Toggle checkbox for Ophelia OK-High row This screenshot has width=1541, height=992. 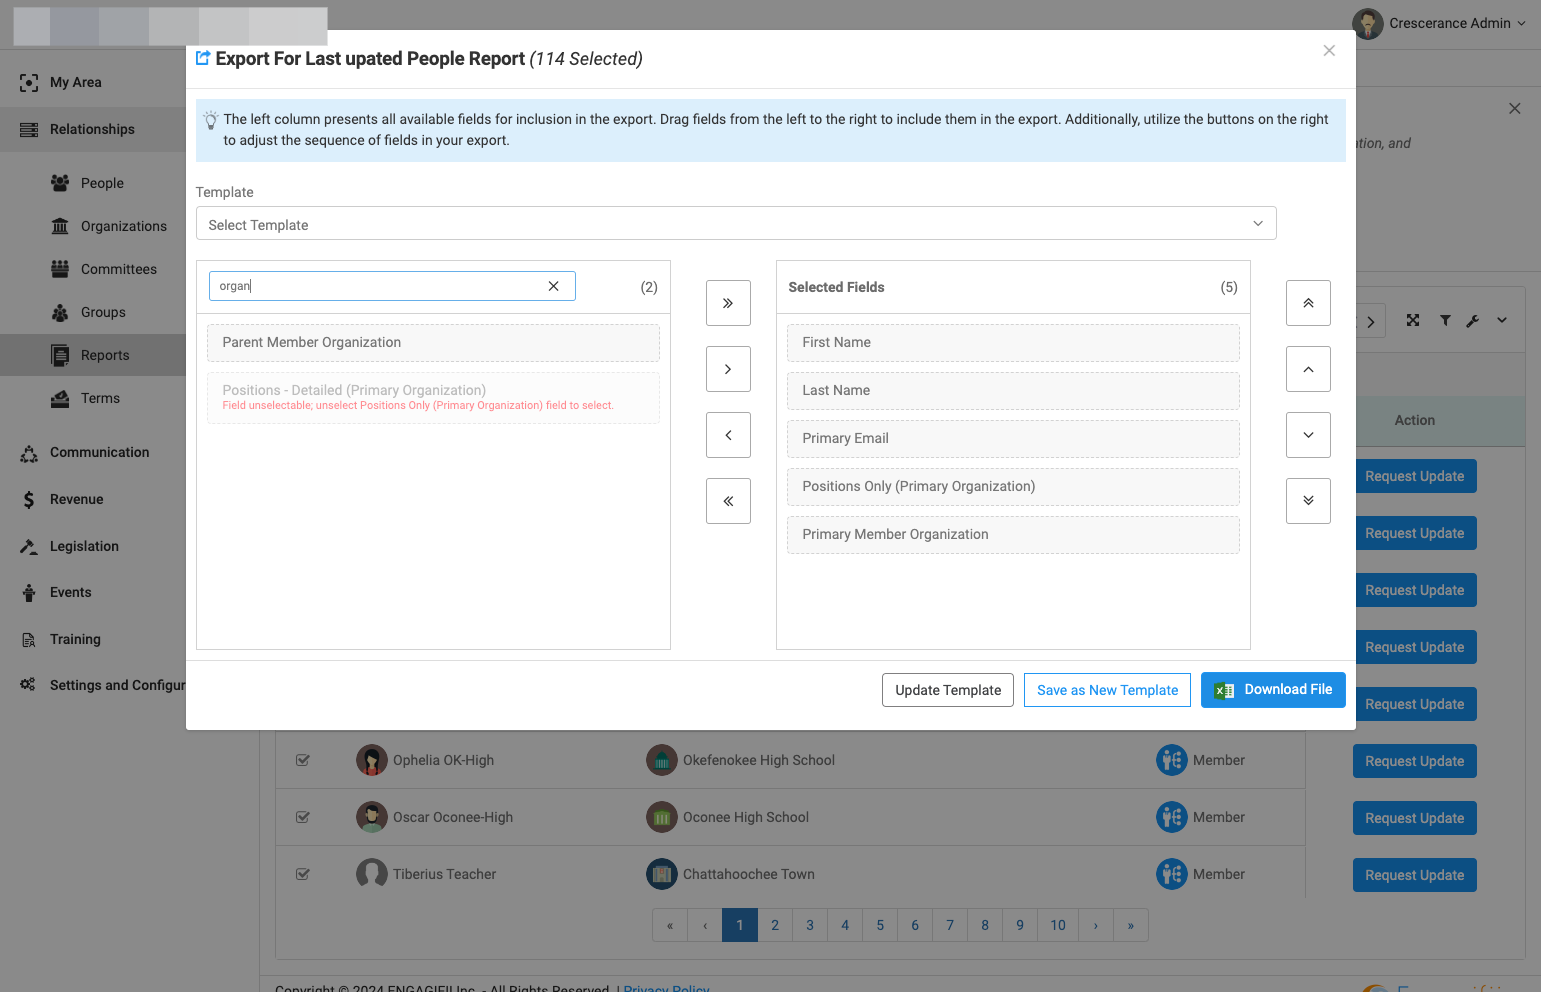coord(303,760)
